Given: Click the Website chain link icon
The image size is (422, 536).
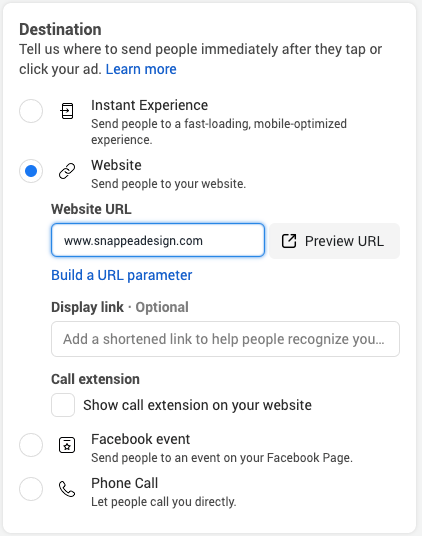Looking at the screenshot, I should [x=67, y=171].
